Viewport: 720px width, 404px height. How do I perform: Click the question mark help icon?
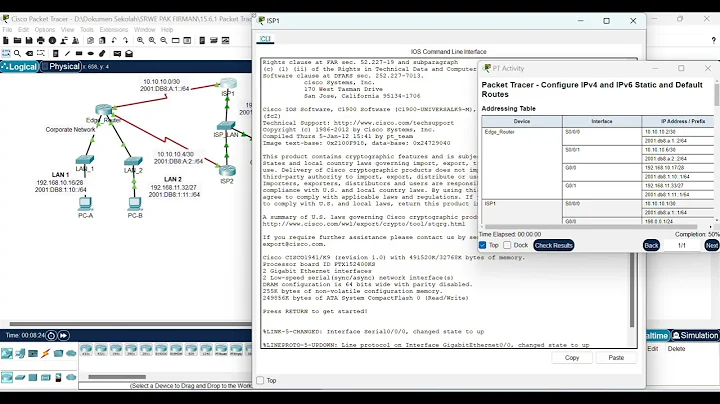[x=713, y=41]
